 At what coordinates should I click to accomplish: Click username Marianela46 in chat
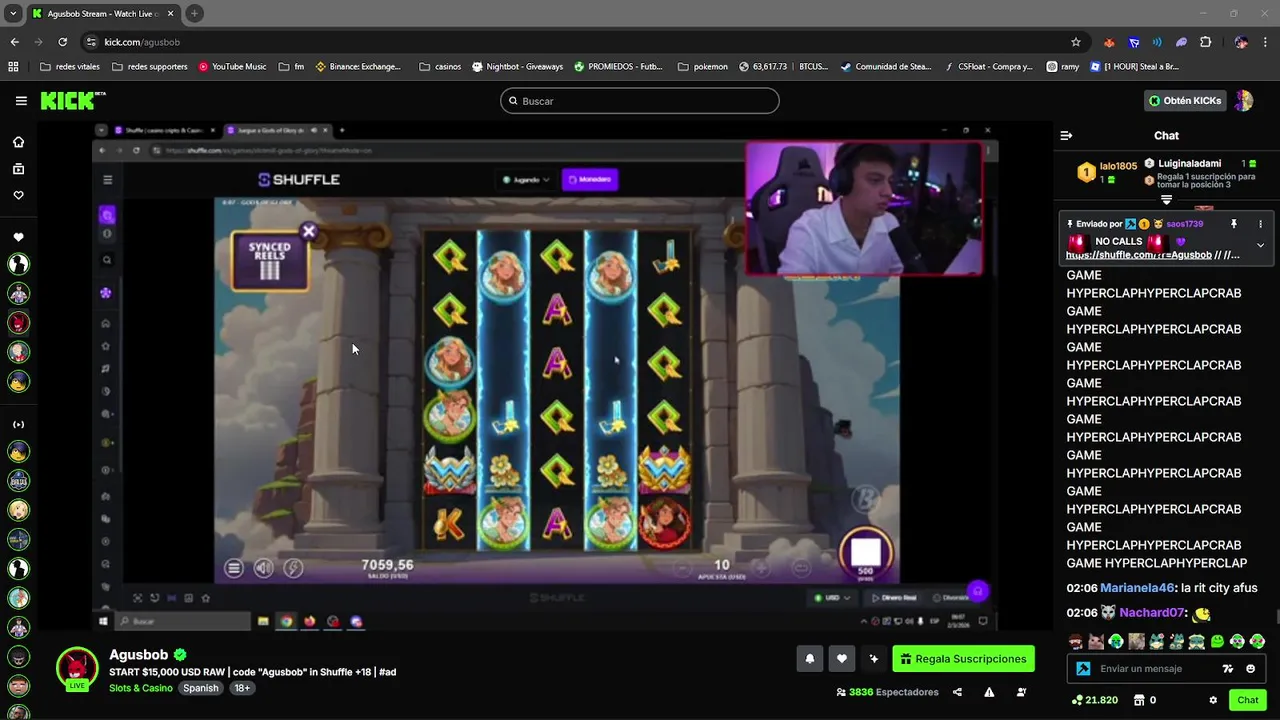(x=1136, y=588)
